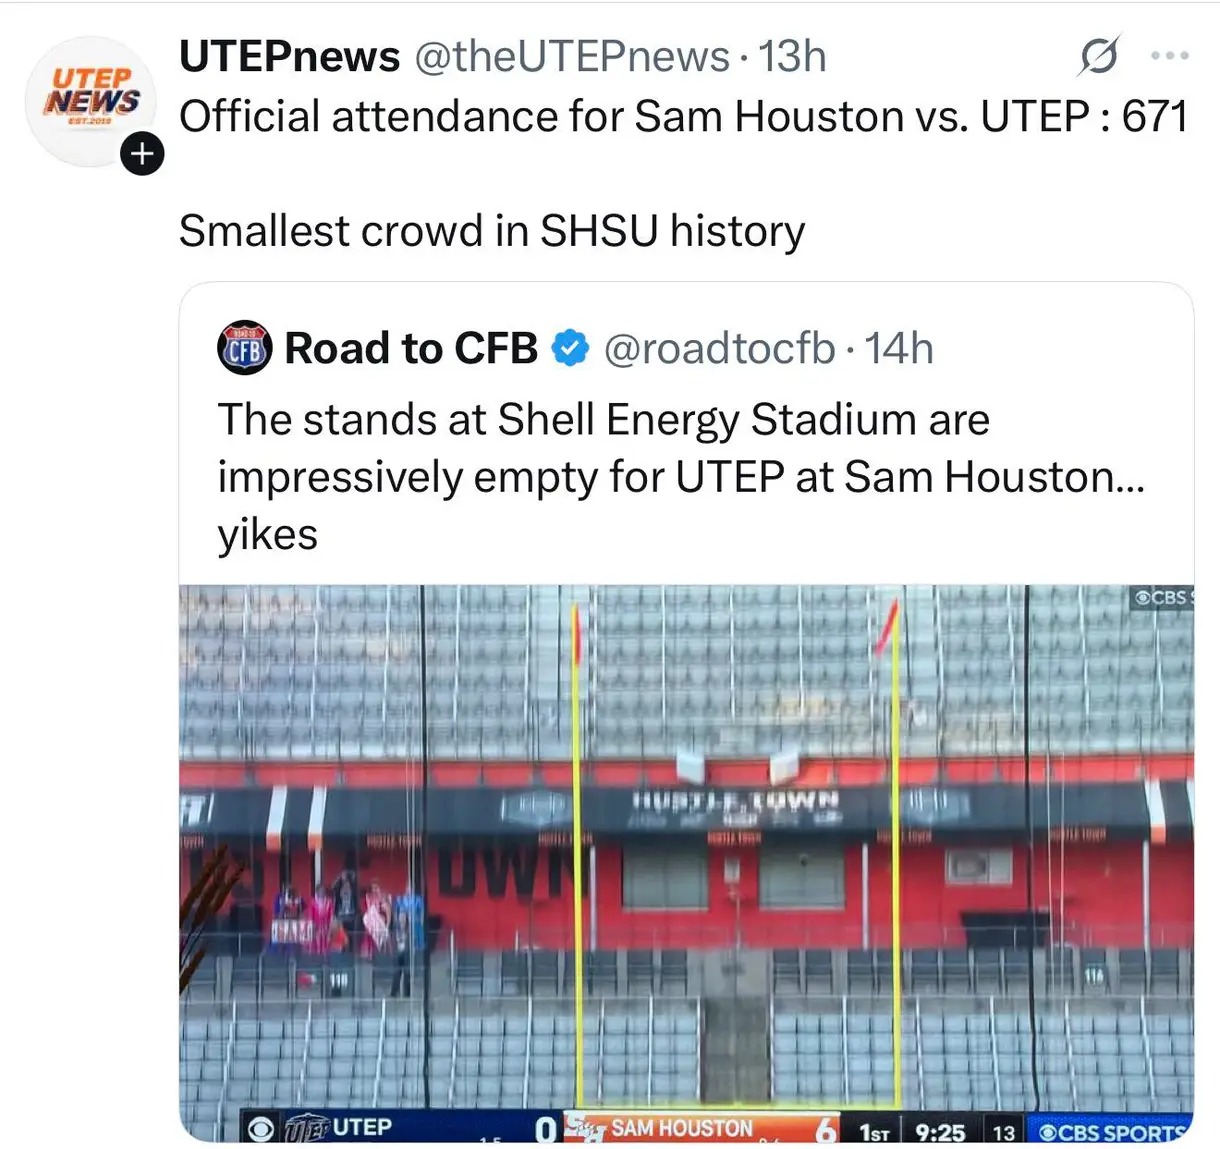1220x1149 pixels.
Task: Open the @roadtocfb handle
Action: pyautogui.click(x=719, y=349)
